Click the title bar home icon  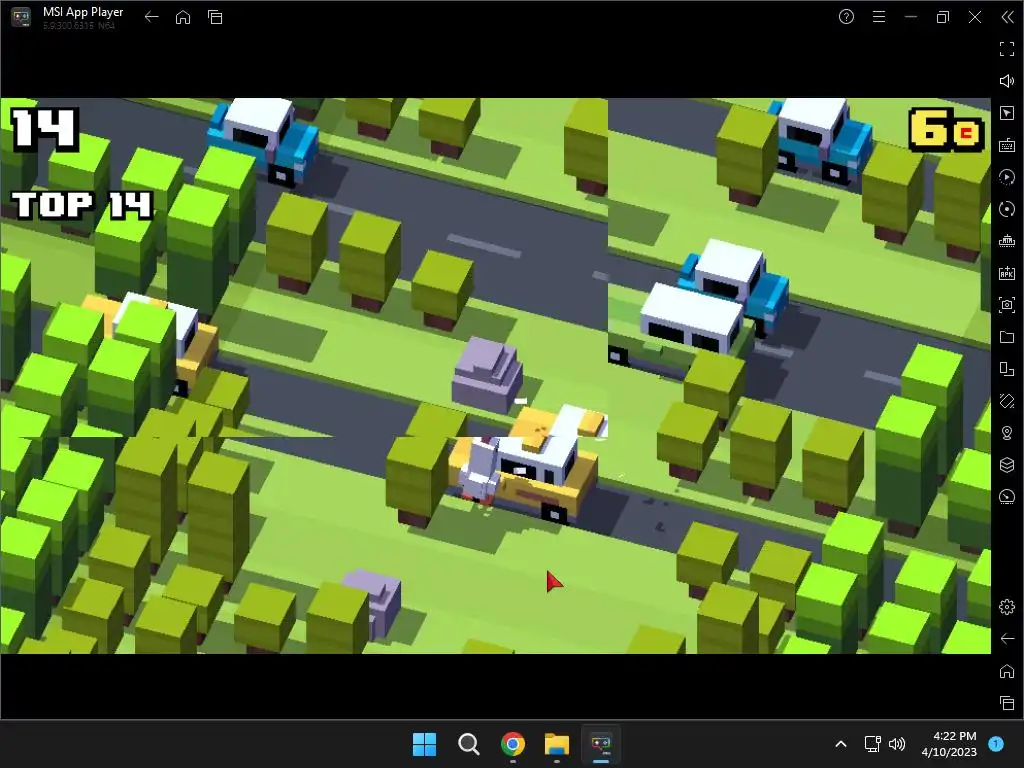183,17
